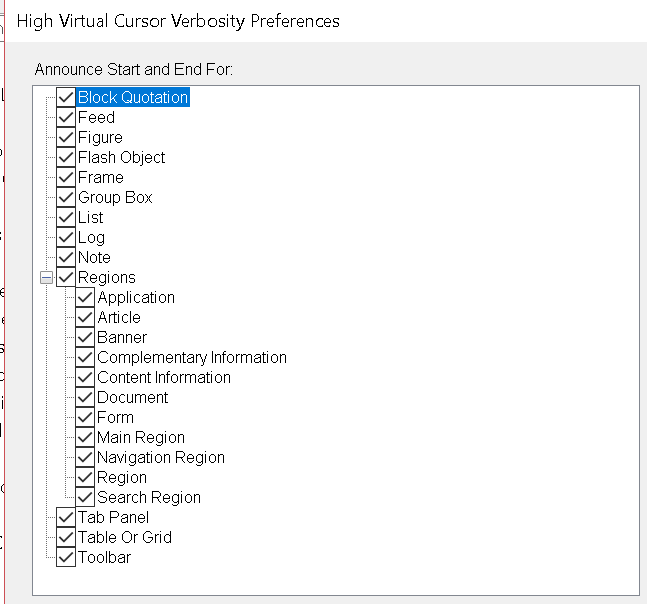This screenshot has width=647, height=604.
Task: Select the Block Quotation label
Action: pos(133,97)
